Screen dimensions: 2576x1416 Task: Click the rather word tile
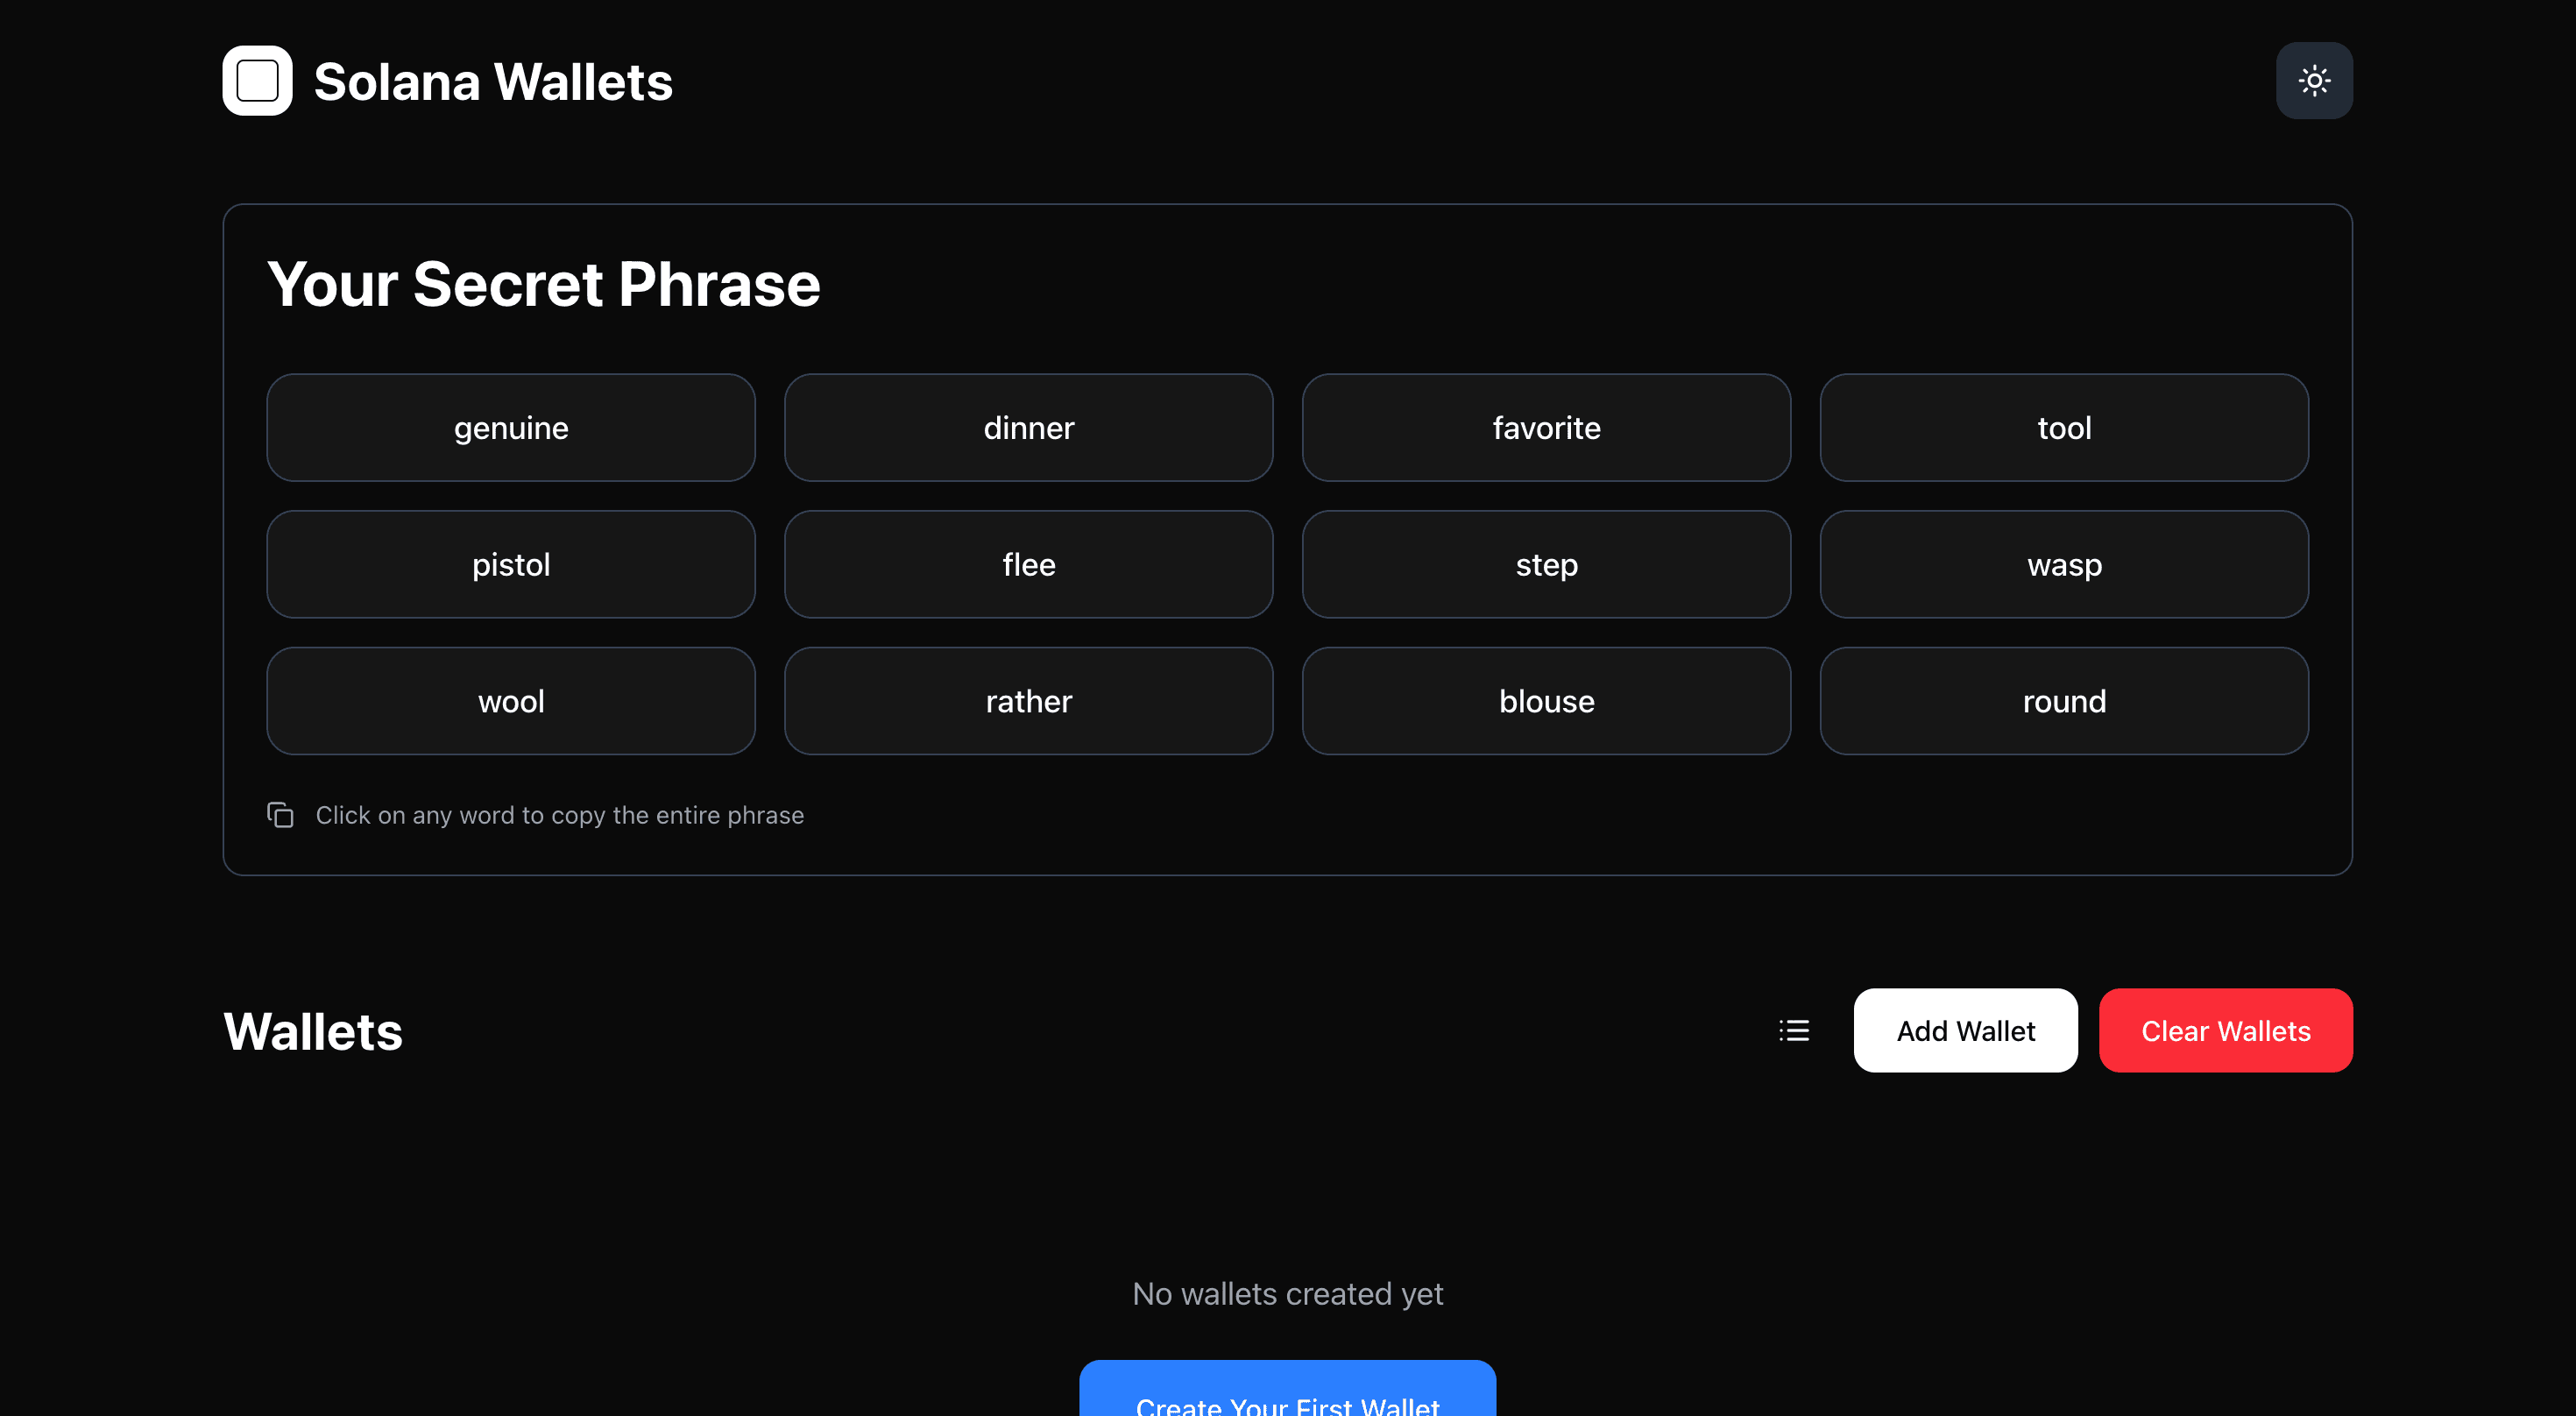pyautogui.click(x=1028, y=701)
